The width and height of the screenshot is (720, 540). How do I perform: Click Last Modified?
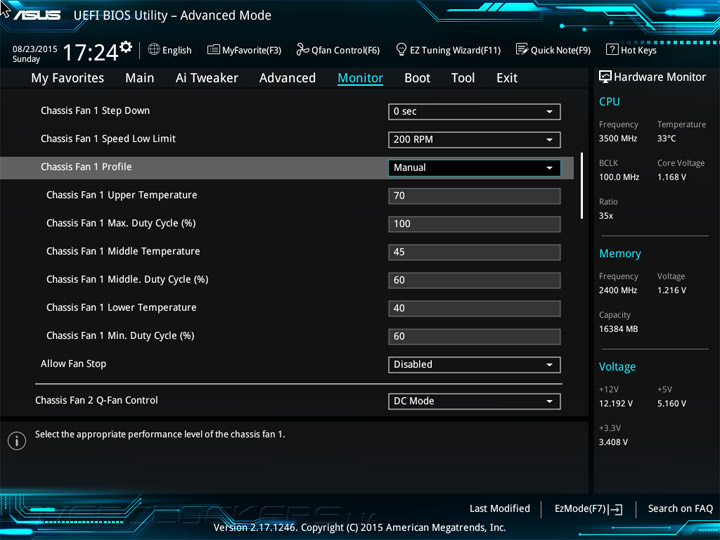point(500,508)
